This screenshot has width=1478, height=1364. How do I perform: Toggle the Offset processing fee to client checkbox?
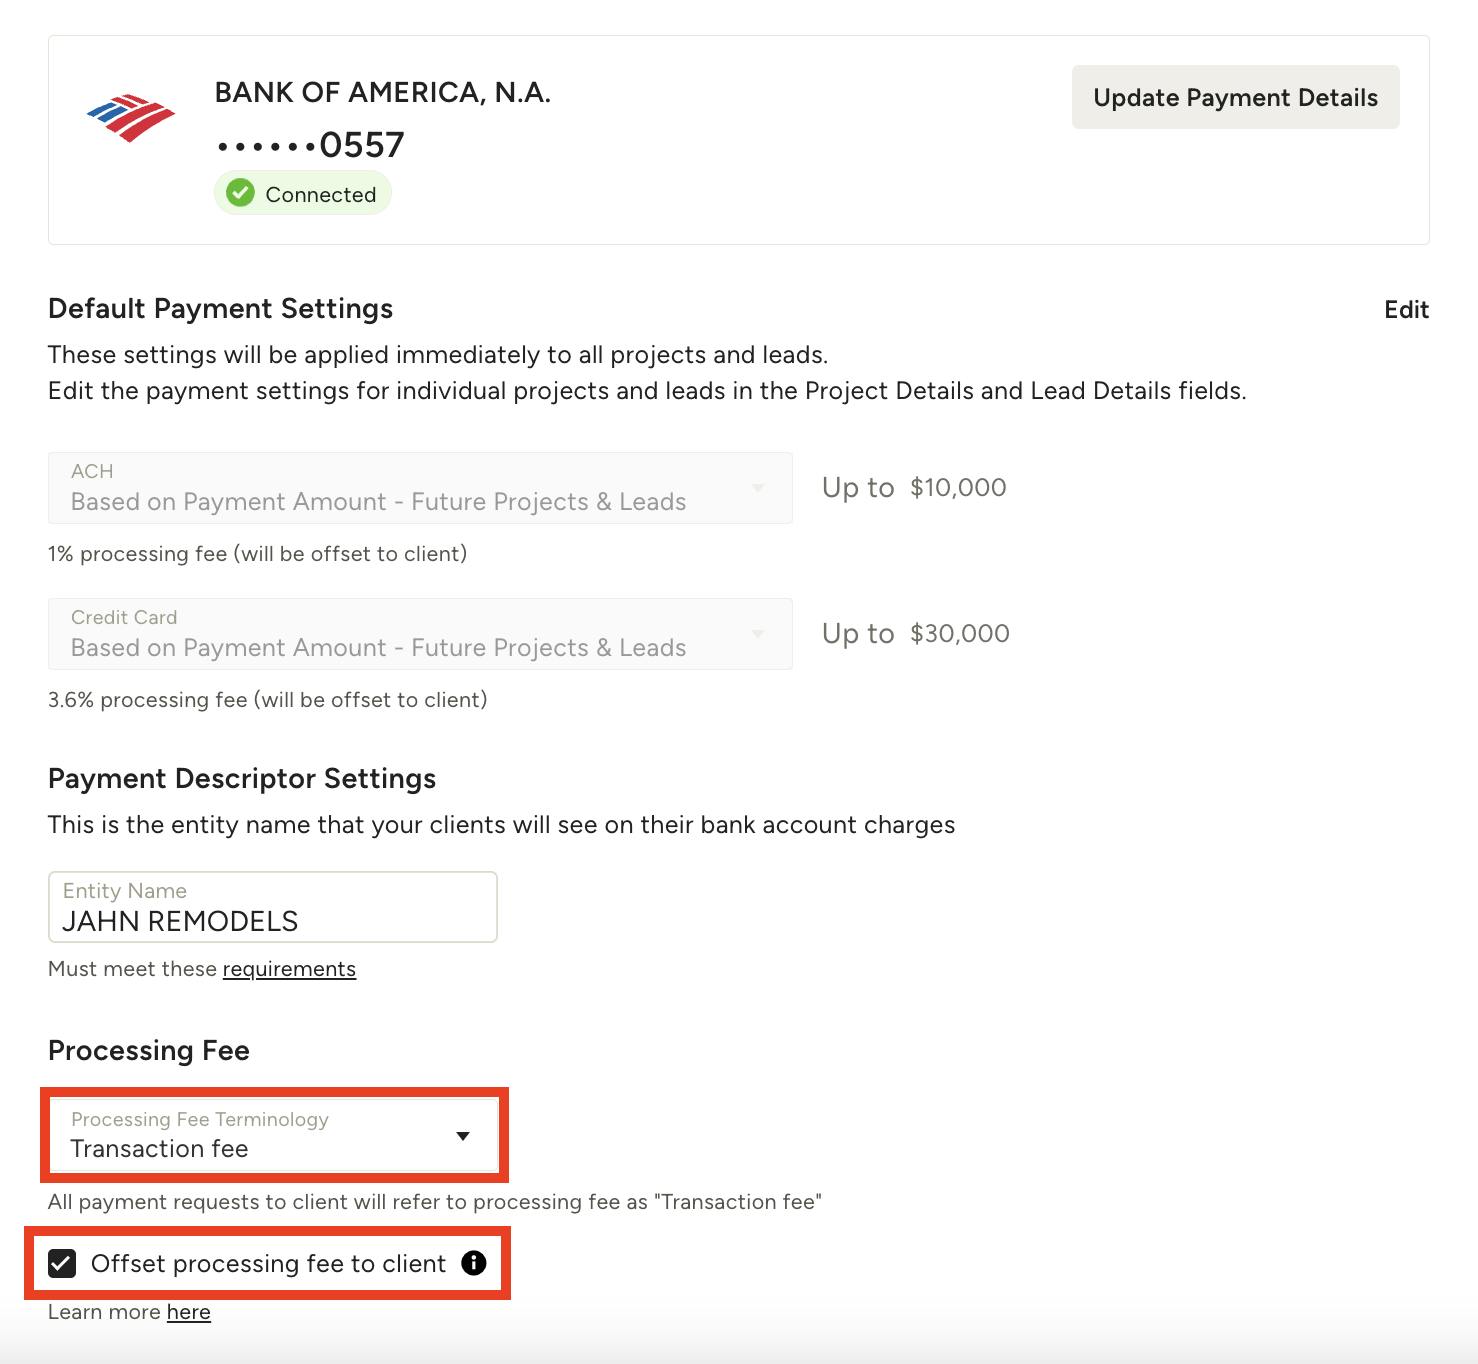pos(63,1264)
